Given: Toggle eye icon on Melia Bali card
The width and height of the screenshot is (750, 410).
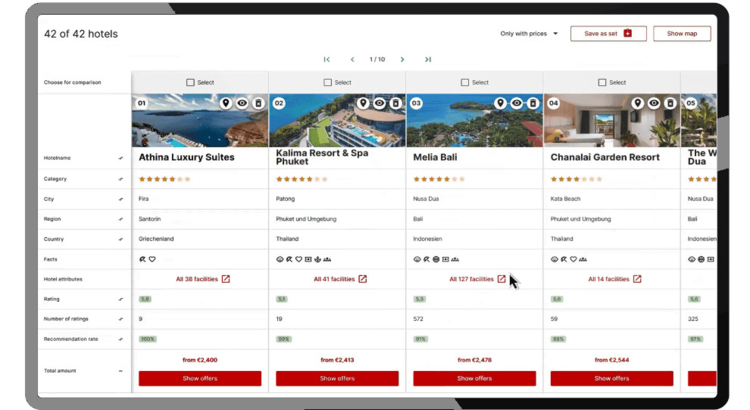Looking at the screenshot, I should point(517,103).
